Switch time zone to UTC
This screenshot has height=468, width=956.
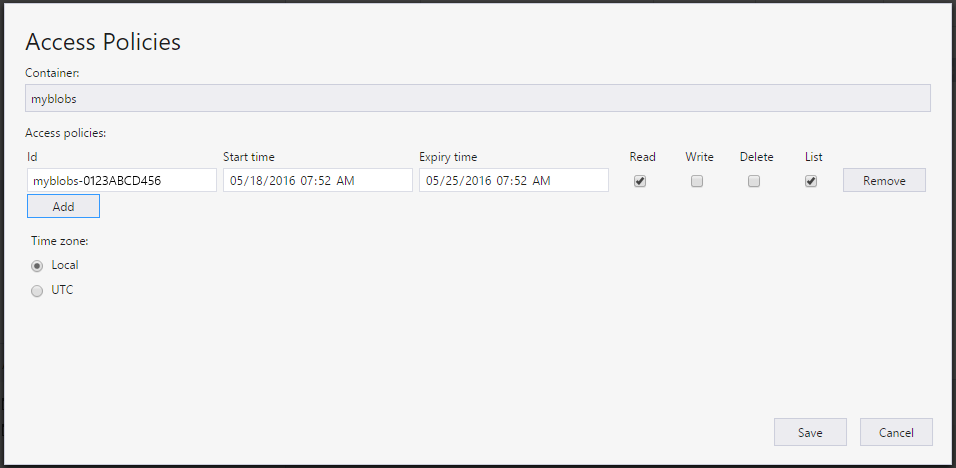[x=38, y=291]
